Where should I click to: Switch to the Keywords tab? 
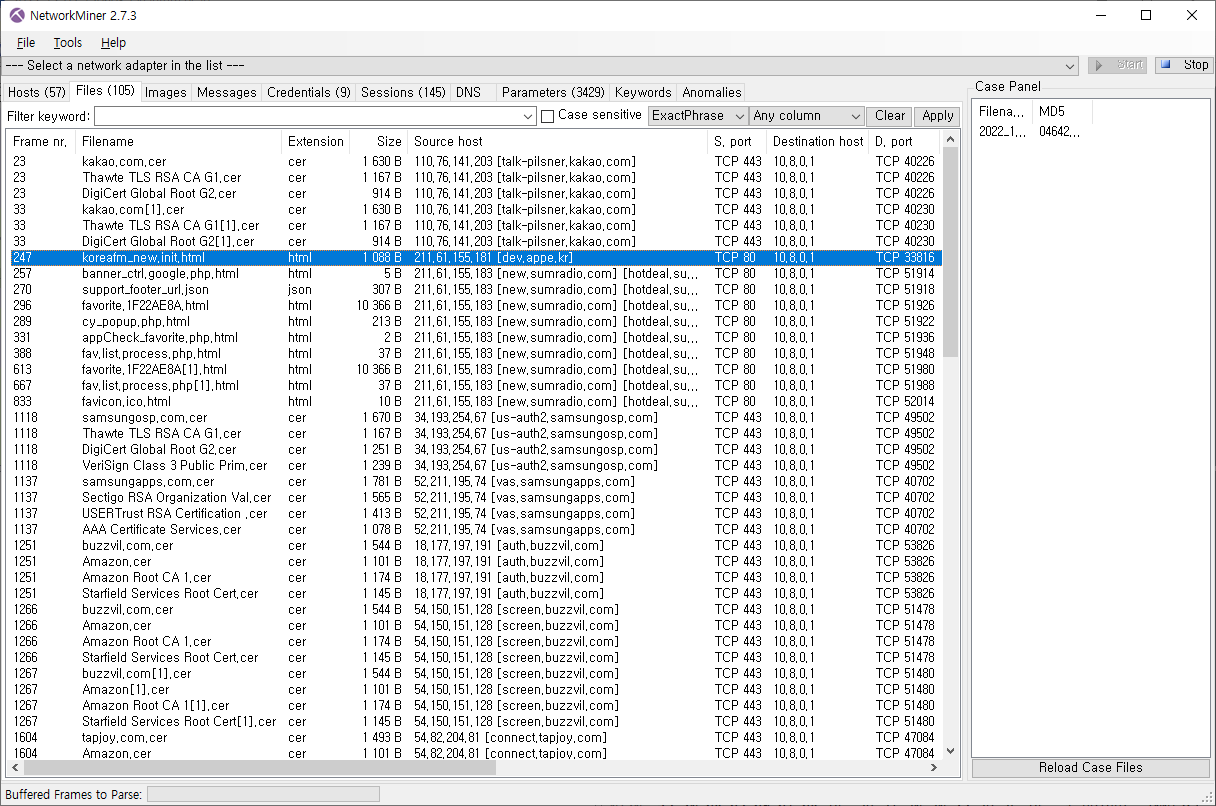pos(643,92)
